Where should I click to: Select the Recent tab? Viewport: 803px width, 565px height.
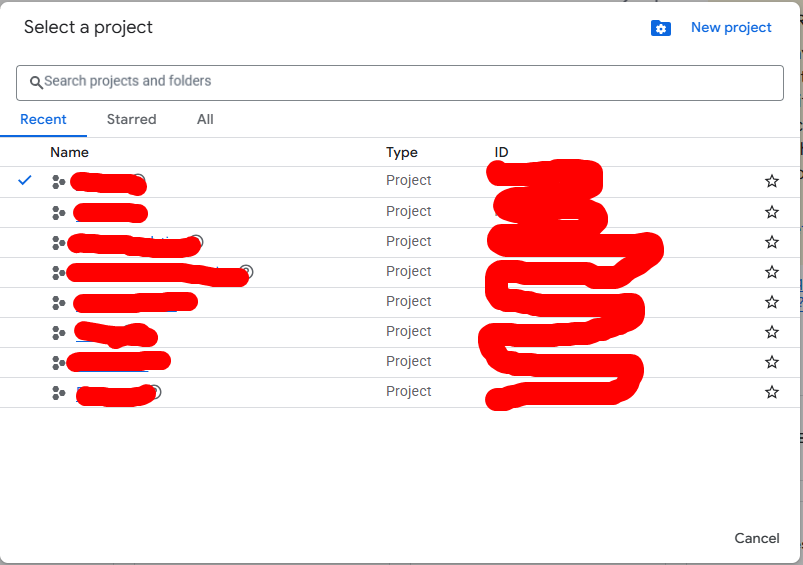(43, 119)
